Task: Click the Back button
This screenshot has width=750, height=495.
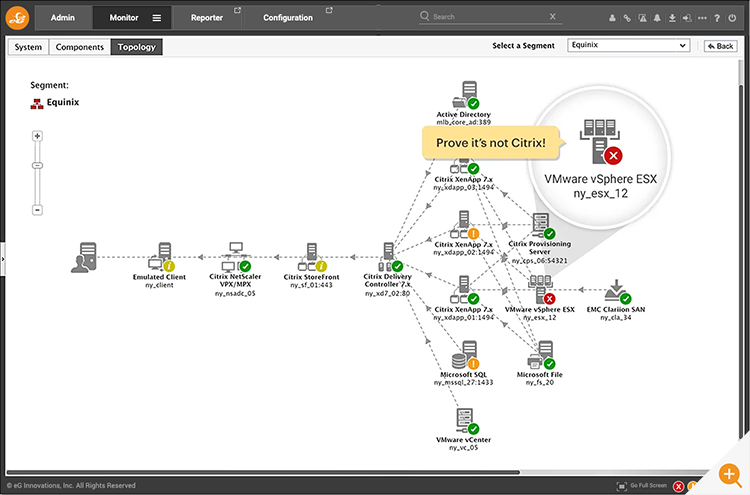Action: pyautogui.click(x=720, y=46)
